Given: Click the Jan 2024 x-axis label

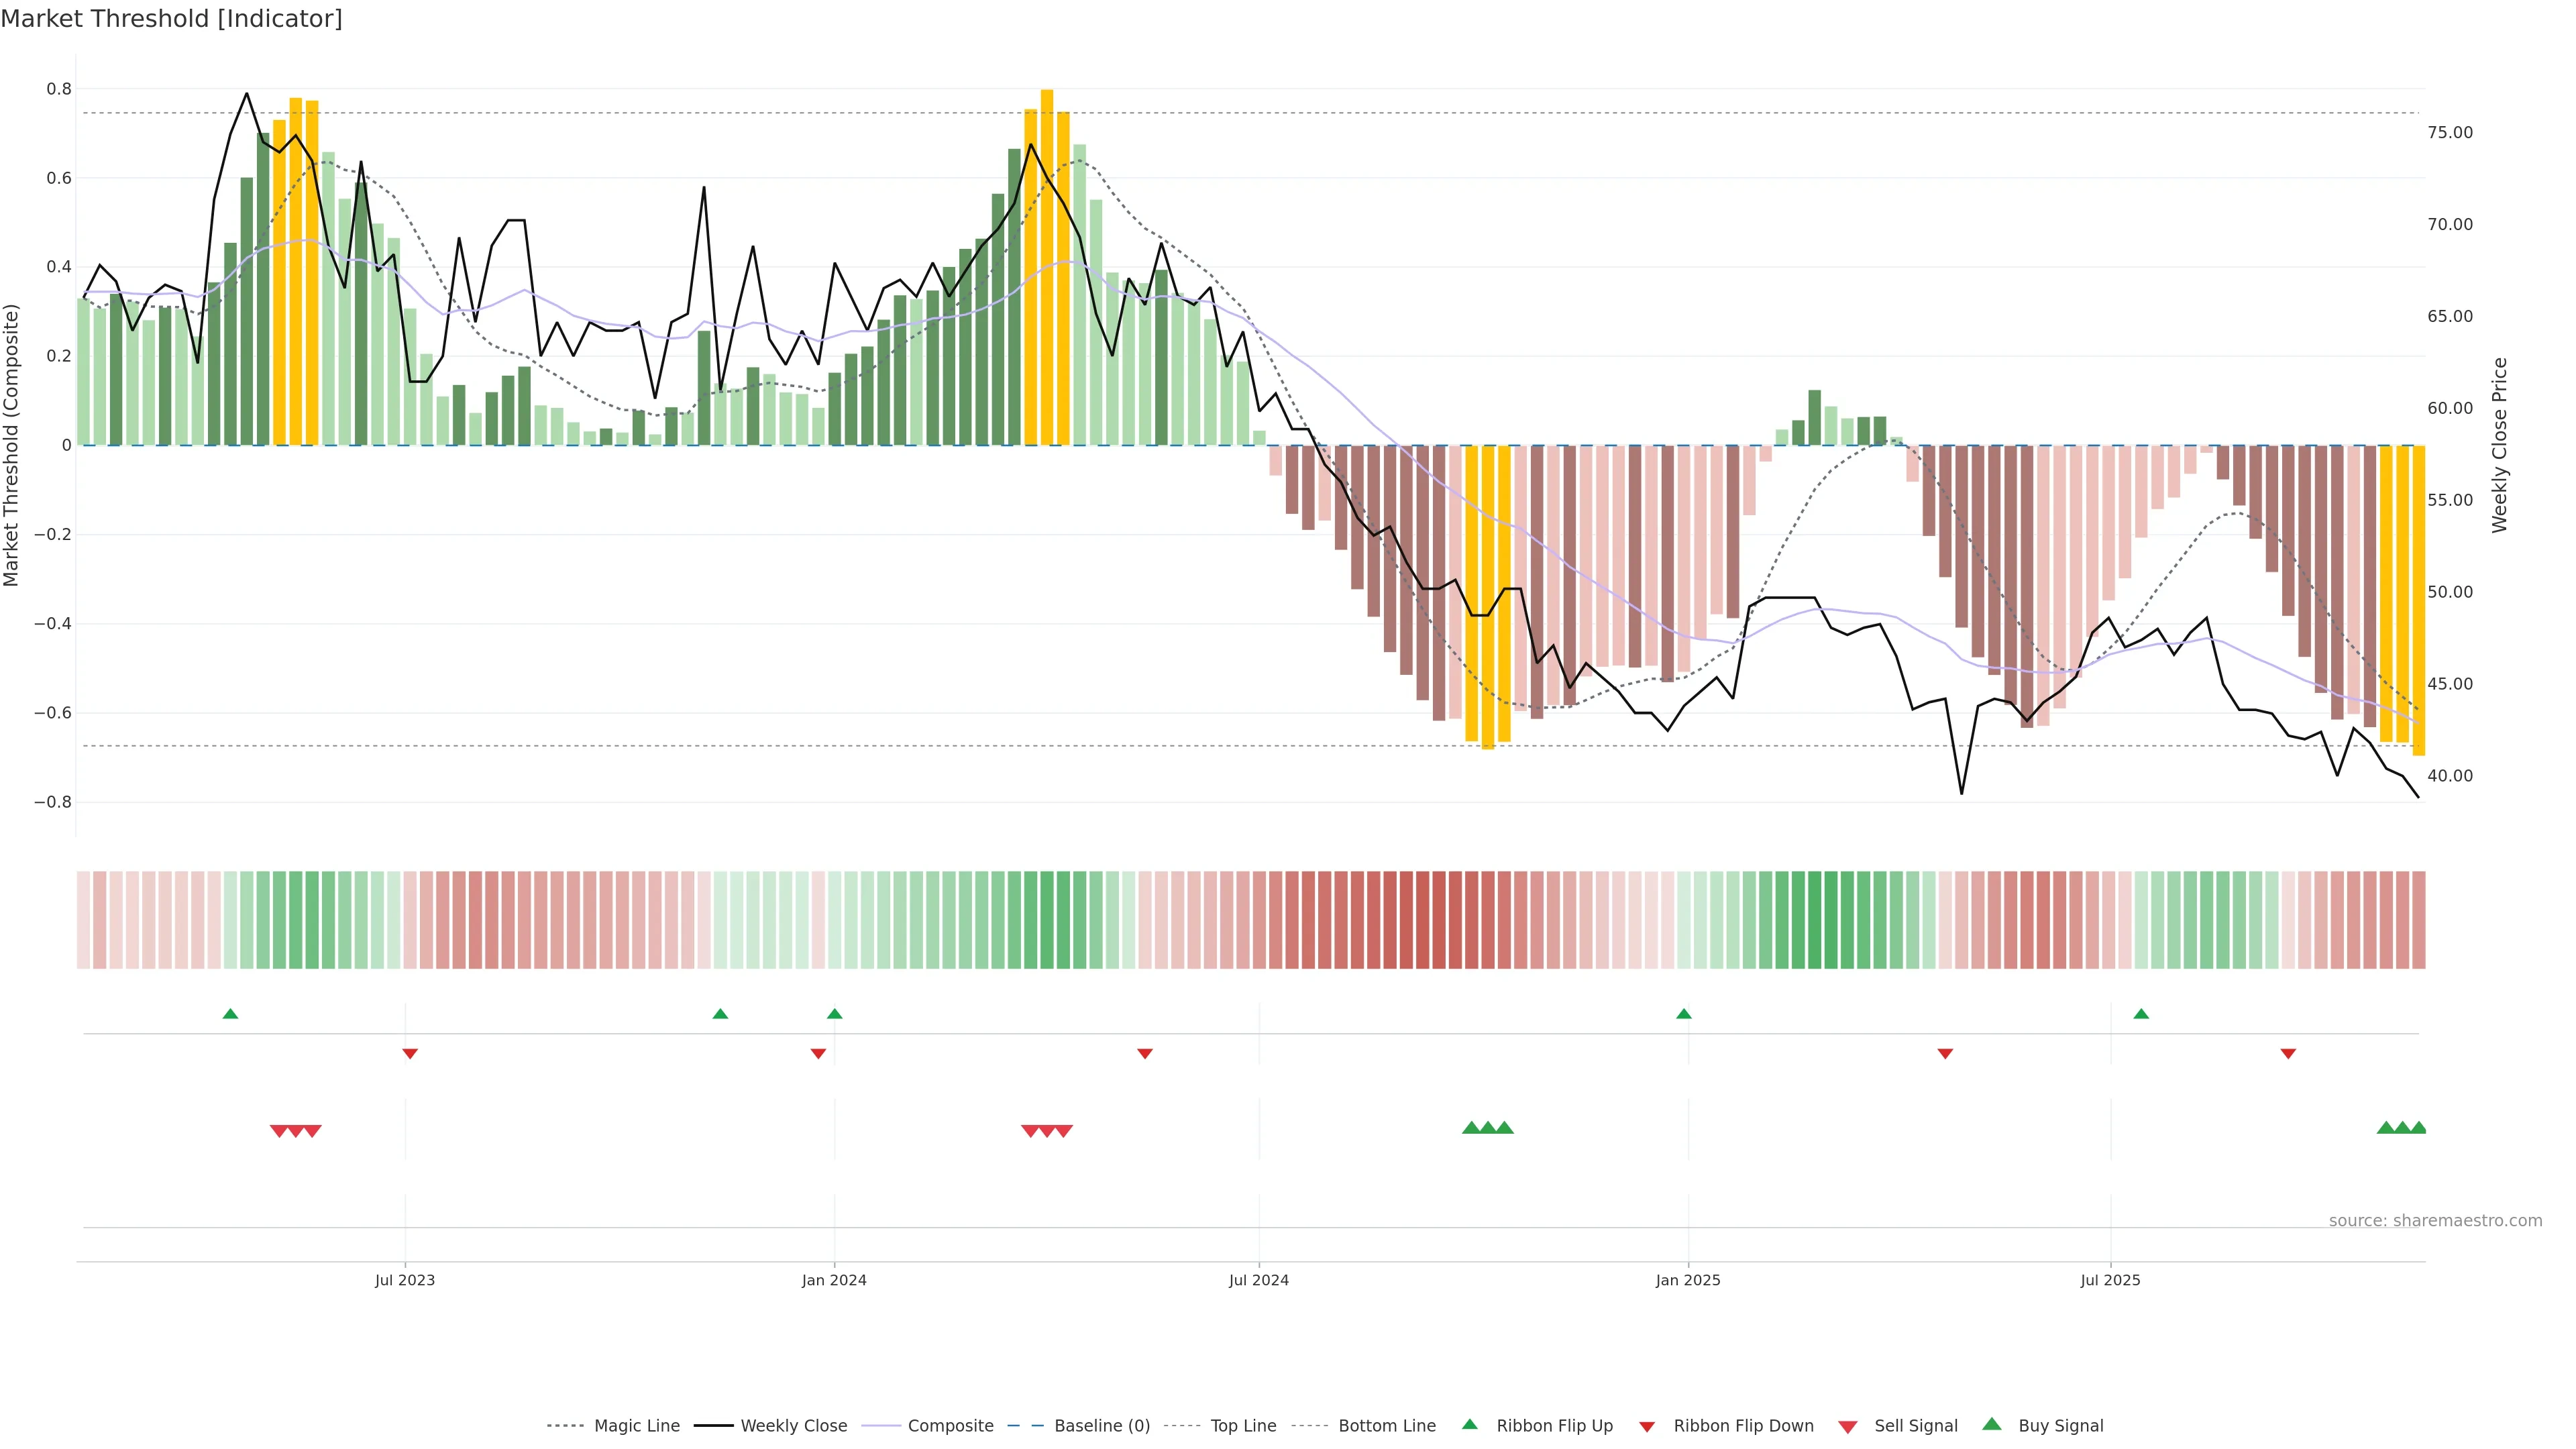Looking at the screenshot, I should (x=834, y=1280).
